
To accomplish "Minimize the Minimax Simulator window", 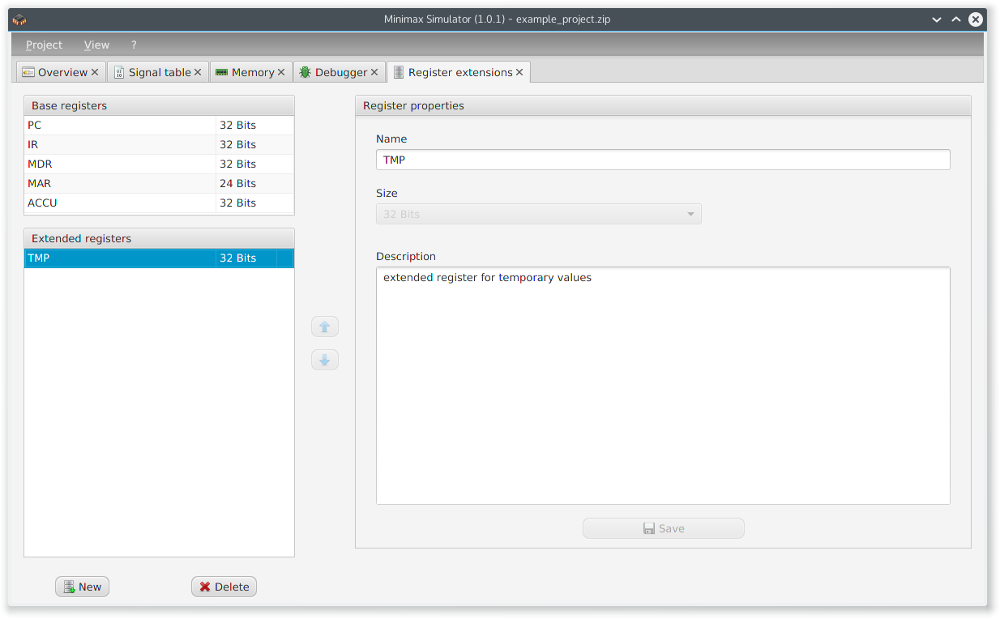I will click(x=936, y=20).
